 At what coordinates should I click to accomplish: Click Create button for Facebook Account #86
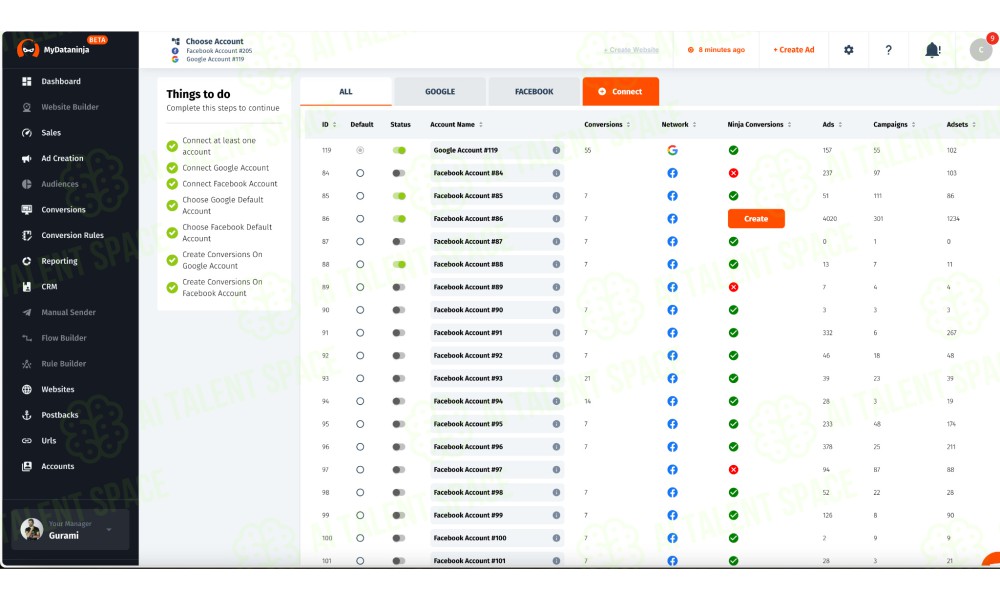pyautogui.click(x=756, y=219)
